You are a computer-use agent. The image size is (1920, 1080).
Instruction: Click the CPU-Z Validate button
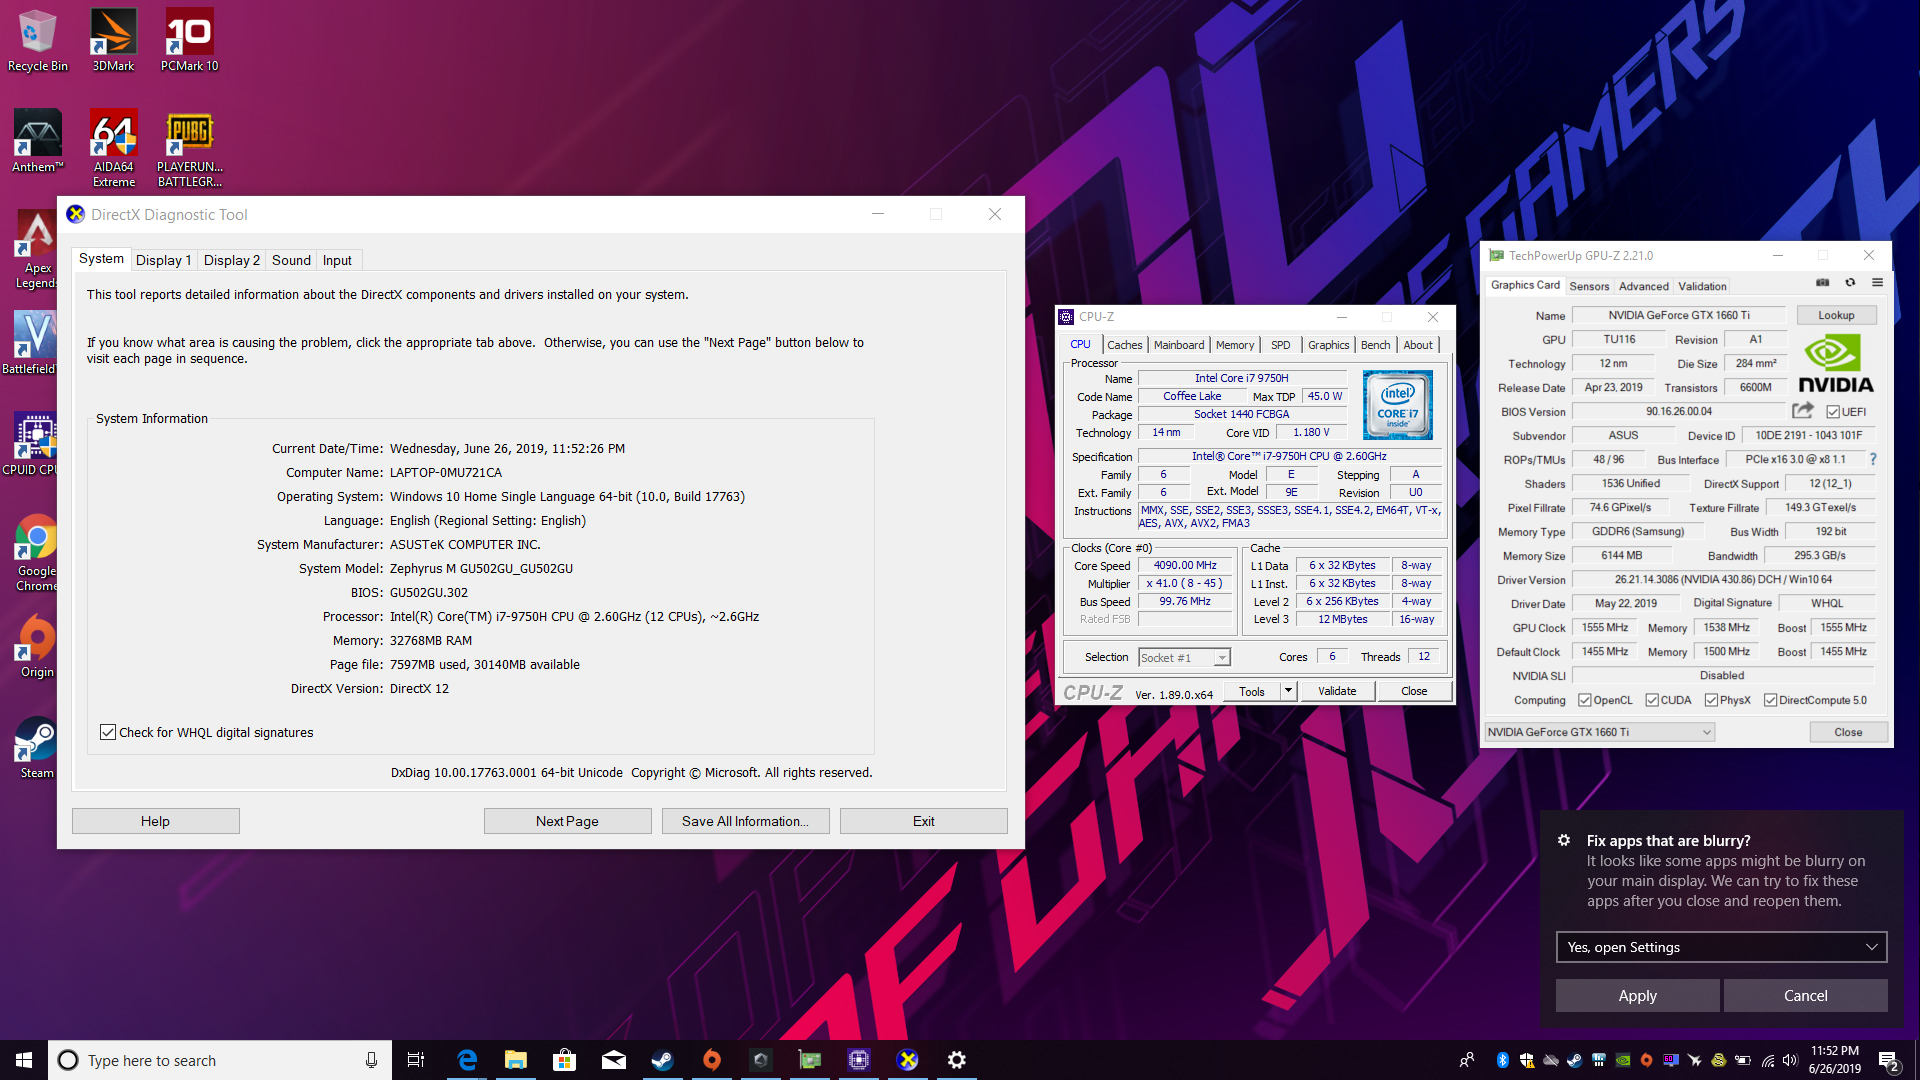[x=1337, y=691]
